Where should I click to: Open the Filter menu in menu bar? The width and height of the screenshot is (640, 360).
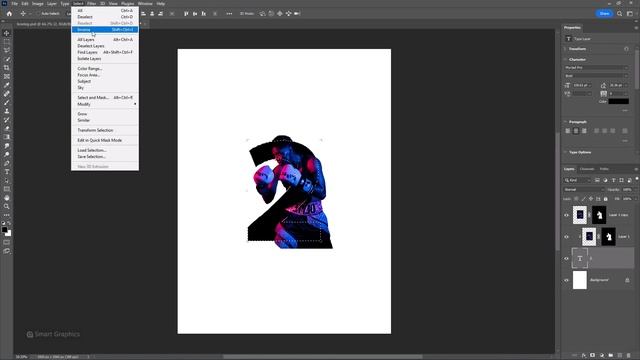tap(91, 4)
